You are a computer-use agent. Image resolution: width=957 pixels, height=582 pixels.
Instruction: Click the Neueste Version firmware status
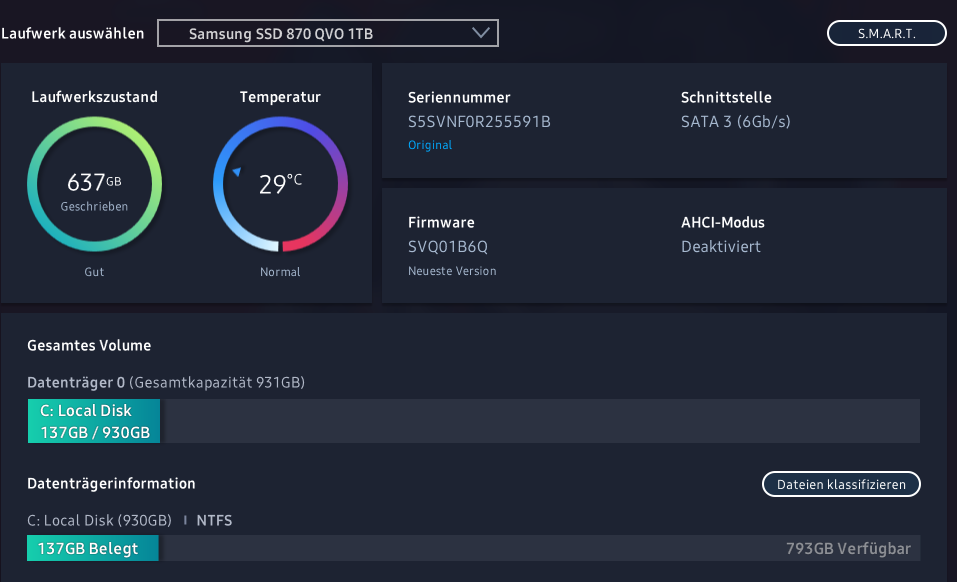[452, 271]
